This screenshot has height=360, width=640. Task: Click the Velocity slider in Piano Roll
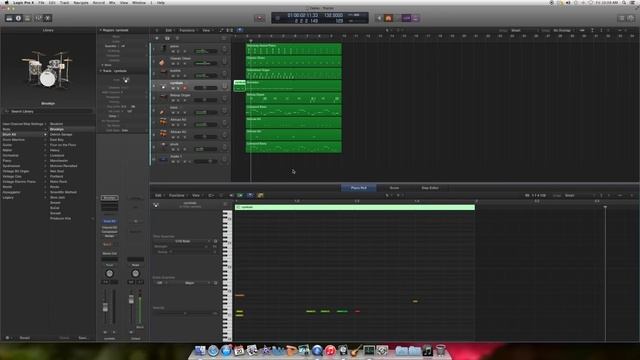point(185,313)
